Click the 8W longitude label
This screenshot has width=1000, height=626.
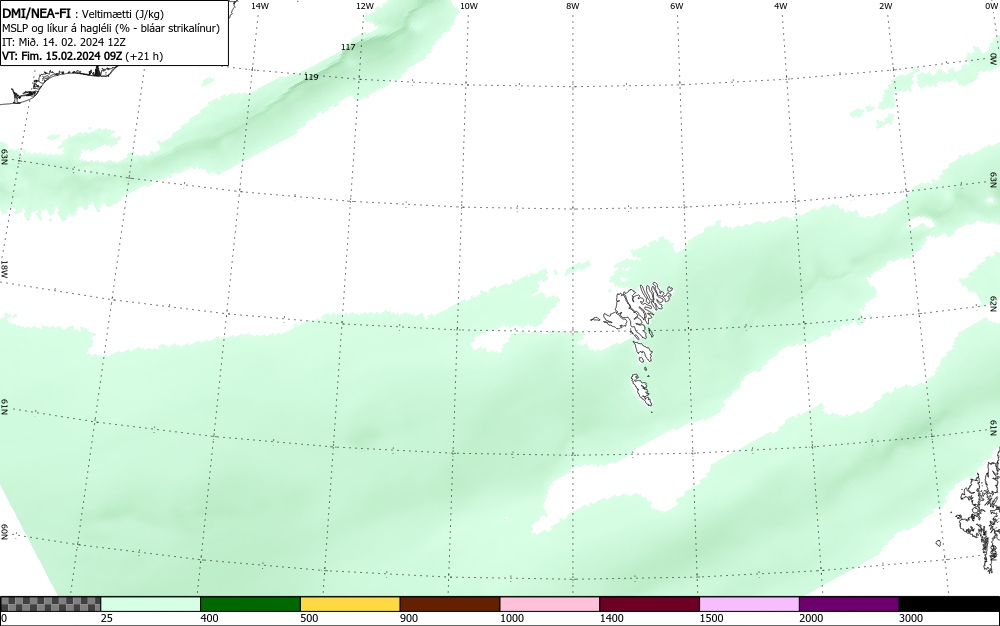(x=573, y=6)
